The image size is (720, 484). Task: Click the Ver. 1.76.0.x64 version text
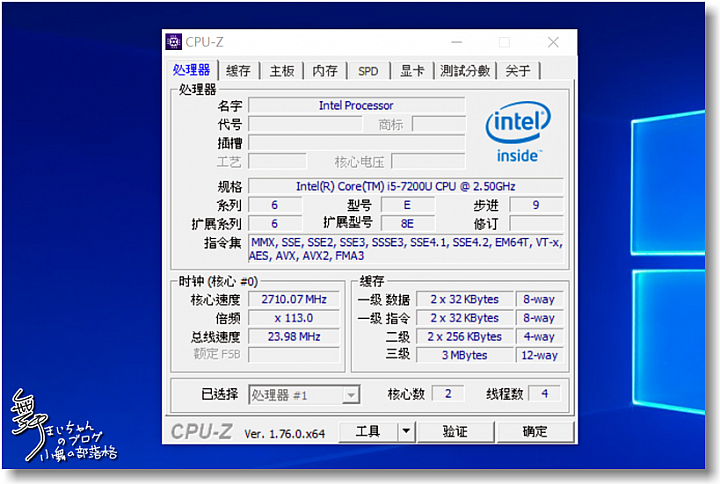pos(284,433)
